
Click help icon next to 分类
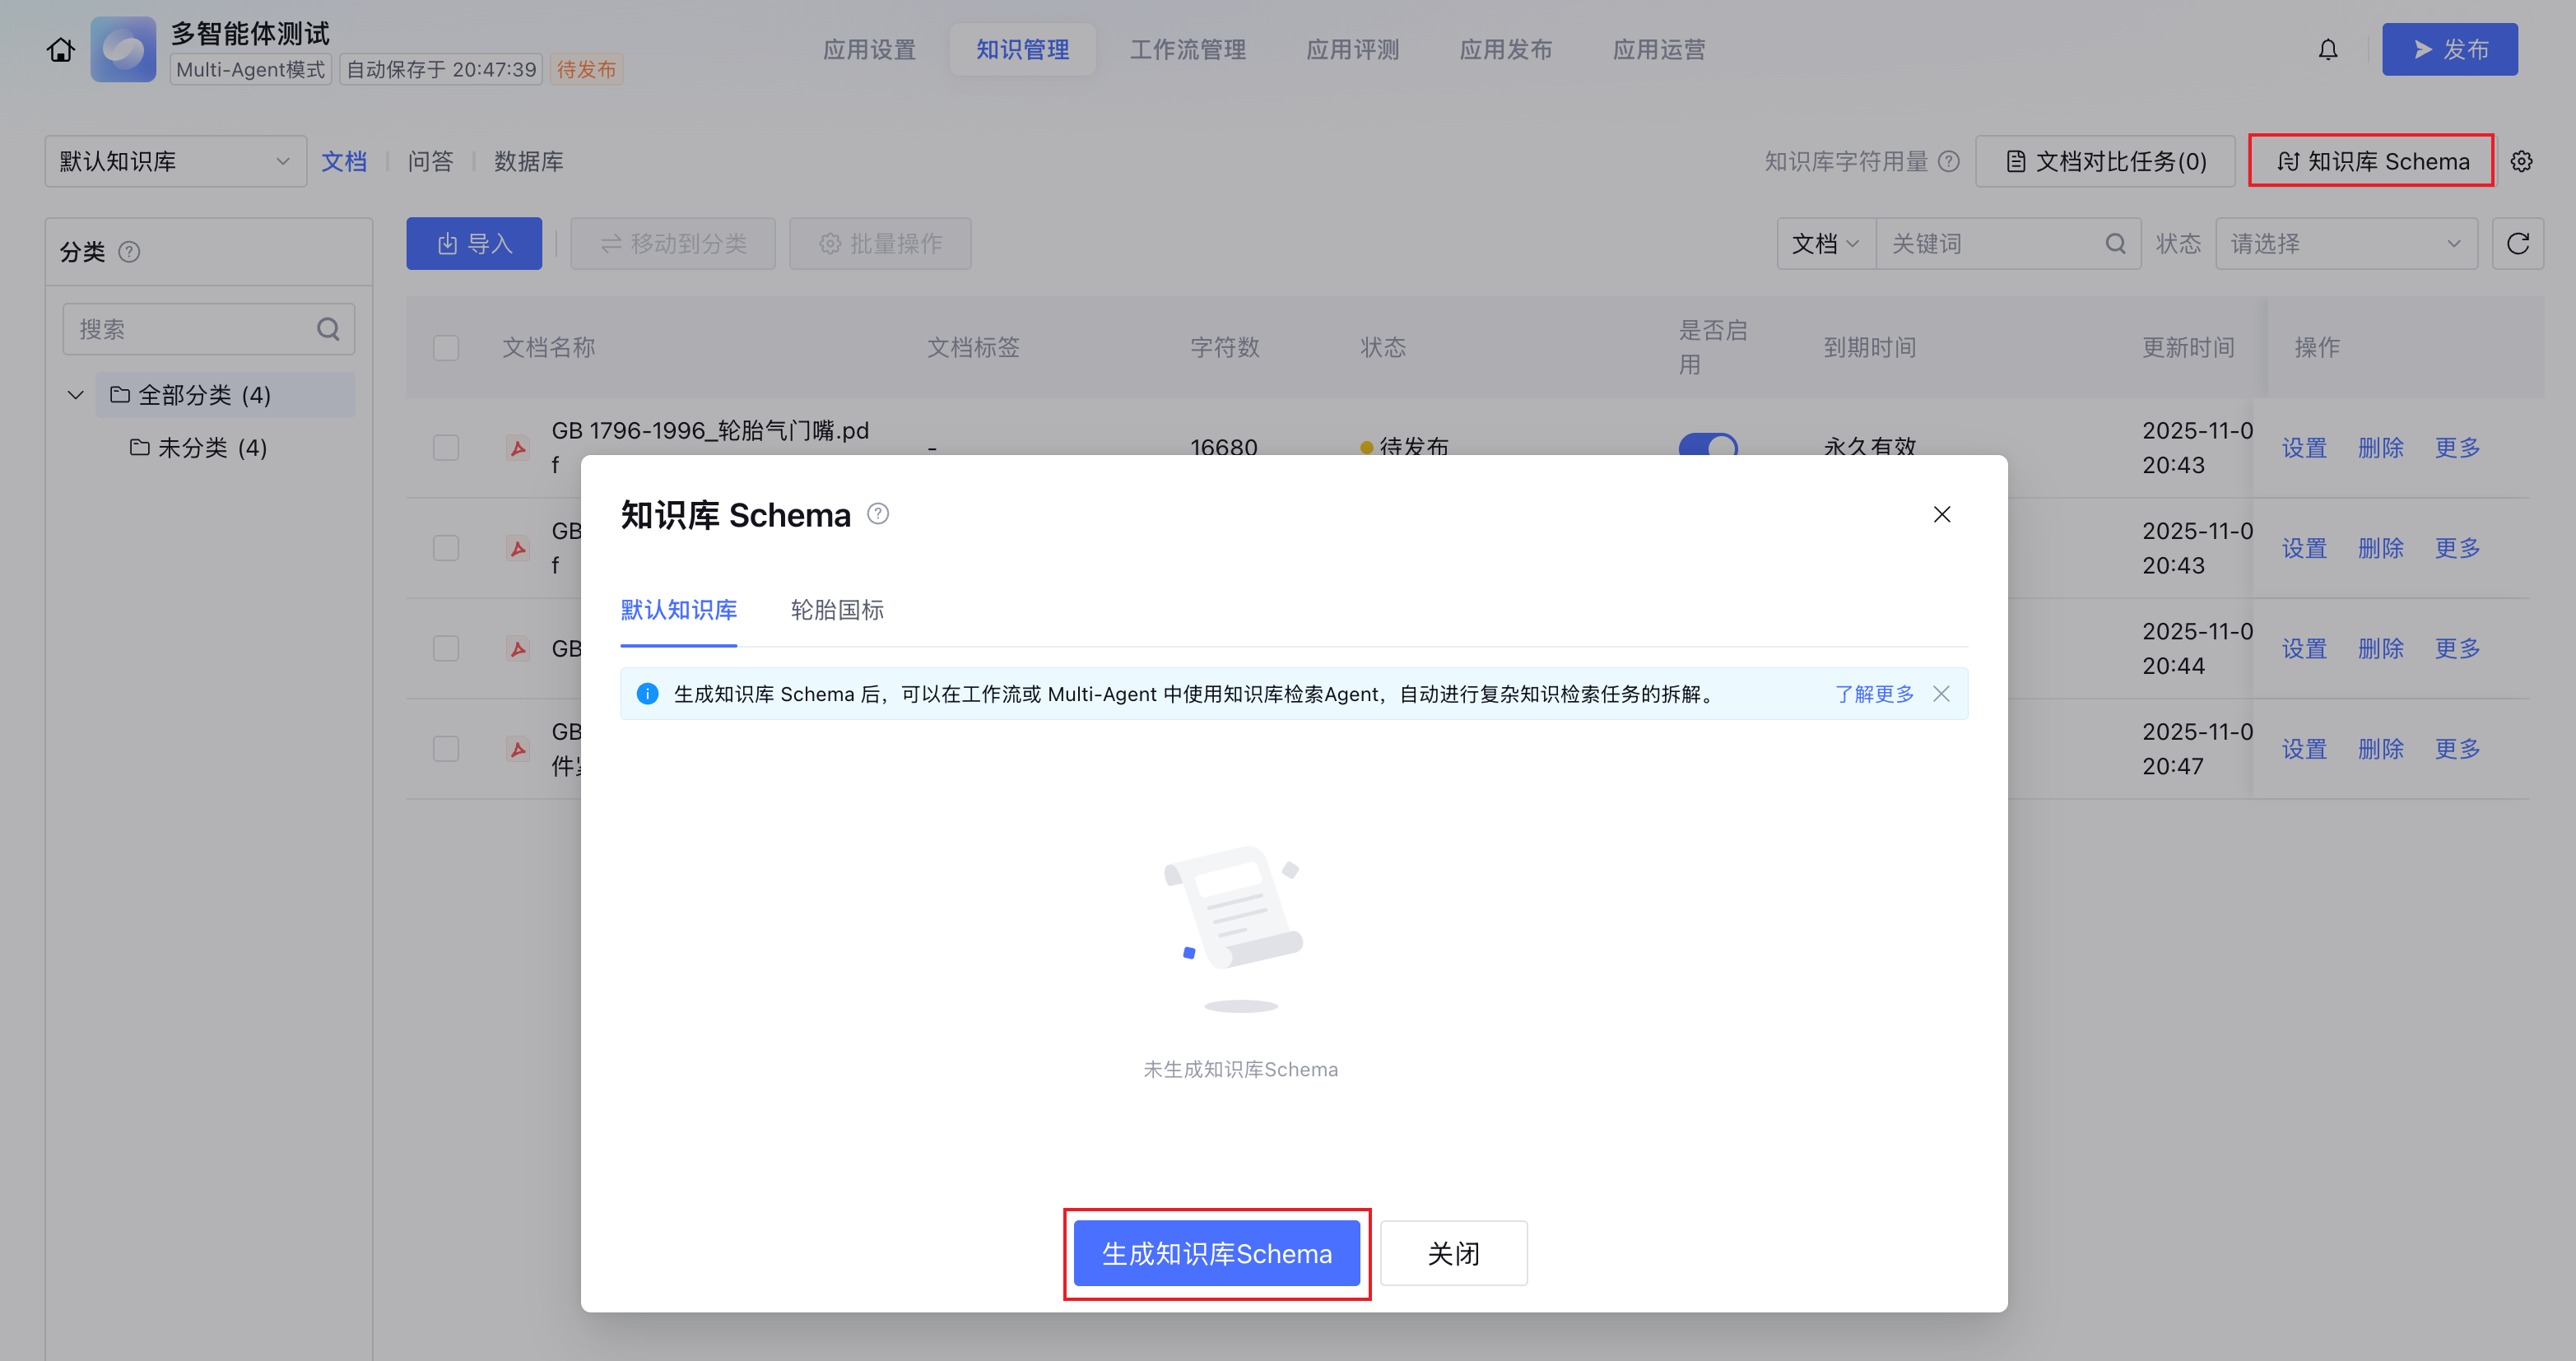pyautogui.click(x=129, y=252)
